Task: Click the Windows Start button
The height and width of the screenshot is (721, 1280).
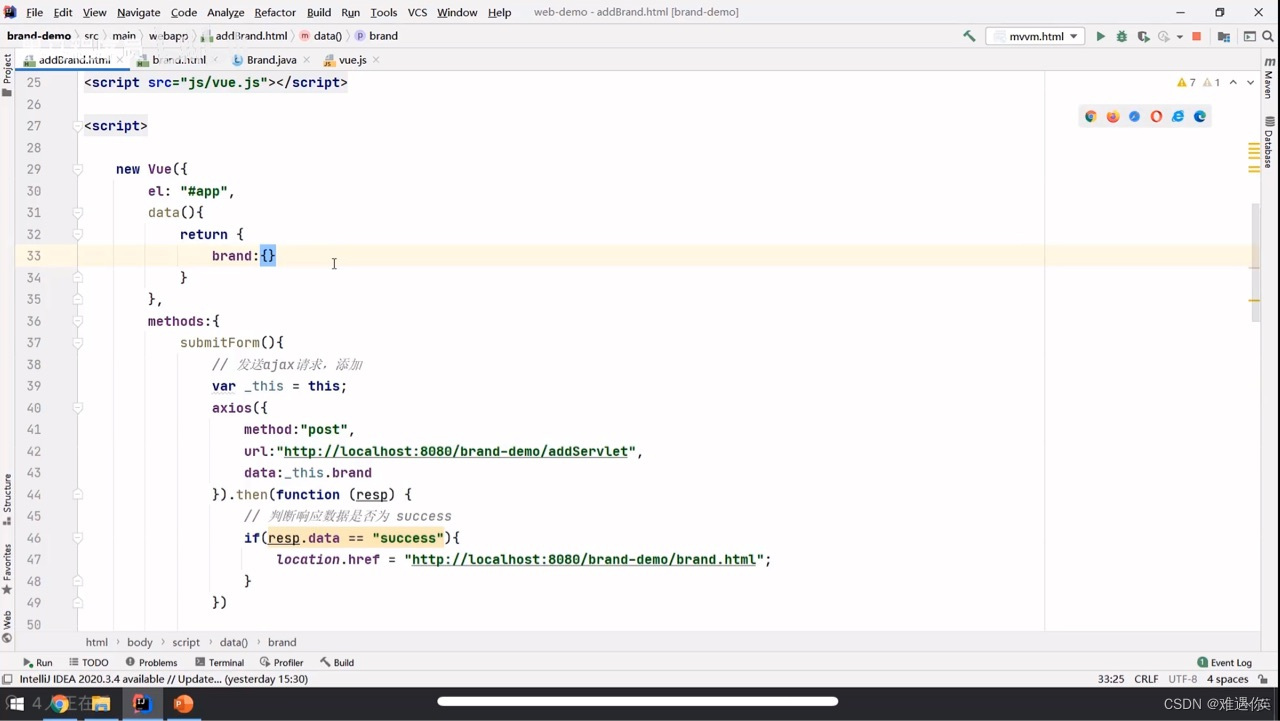Action: (x=15, y=704)
